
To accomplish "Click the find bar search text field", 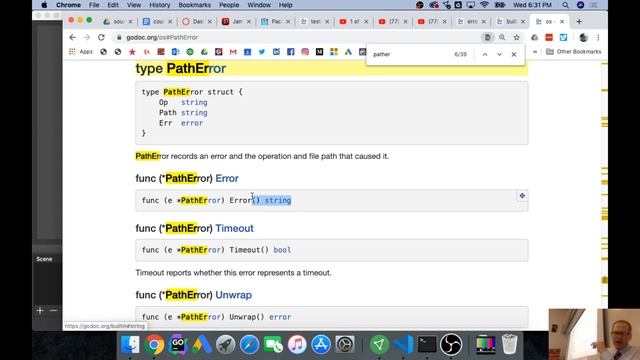I will [x=410, y=54].
